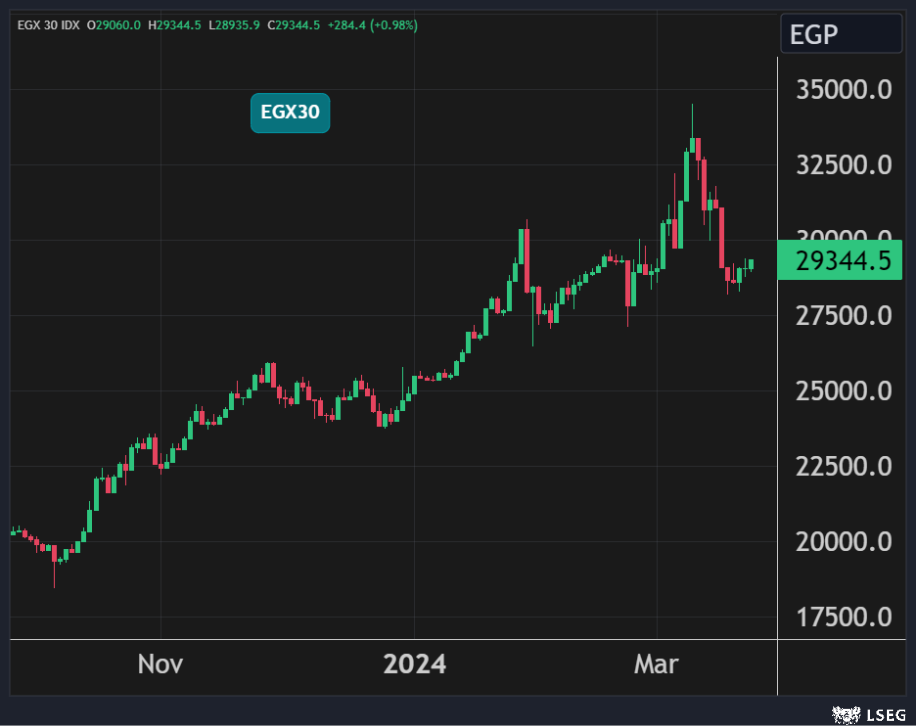Click the 22500.0 price axis label
The height and width of the screenshot is (726, 916).
pos(842,466)
